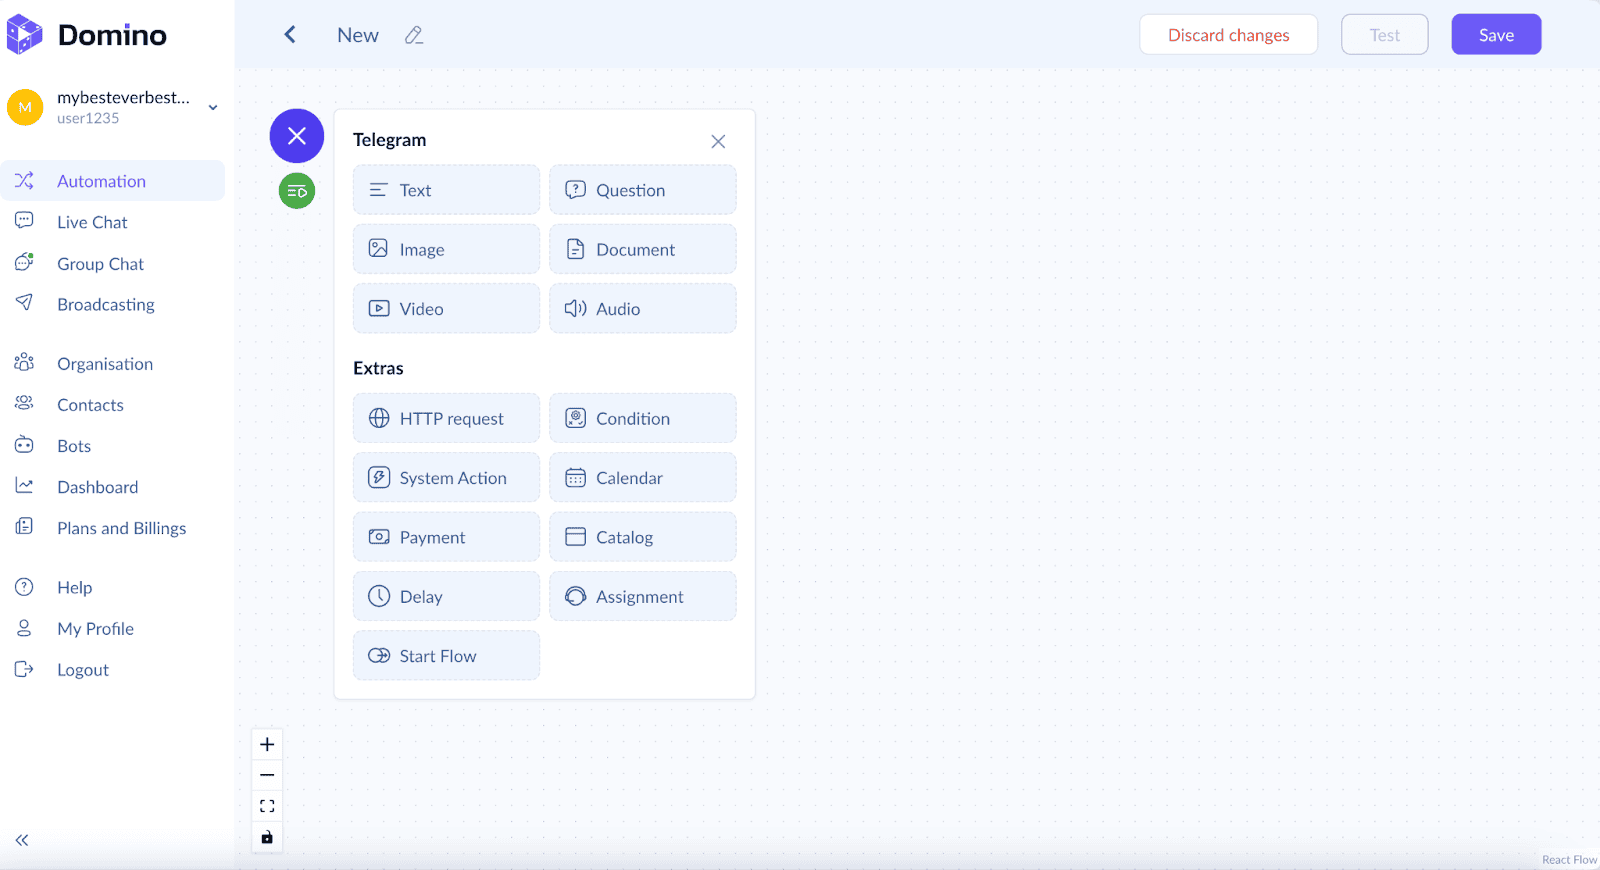Close the Telegram blocks panel
Image resolution: width=1600 pixels, height=870 pixels.
[x=718, y=141]
